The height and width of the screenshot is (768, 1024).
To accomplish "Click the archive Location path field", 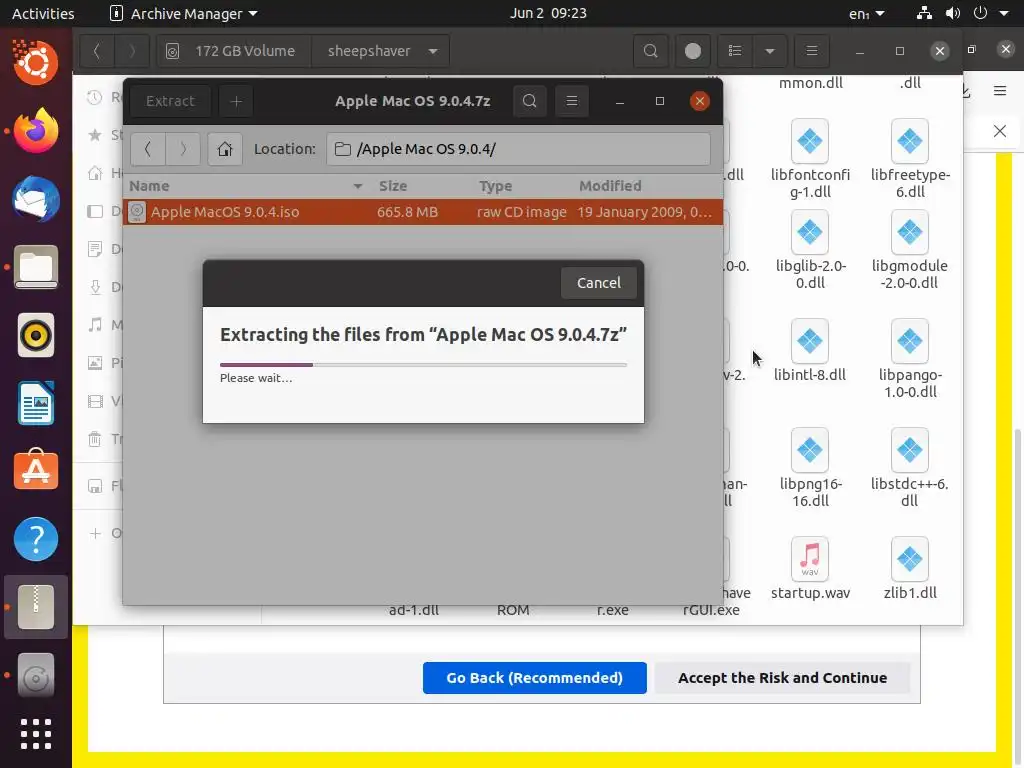I will click(519, 149).
